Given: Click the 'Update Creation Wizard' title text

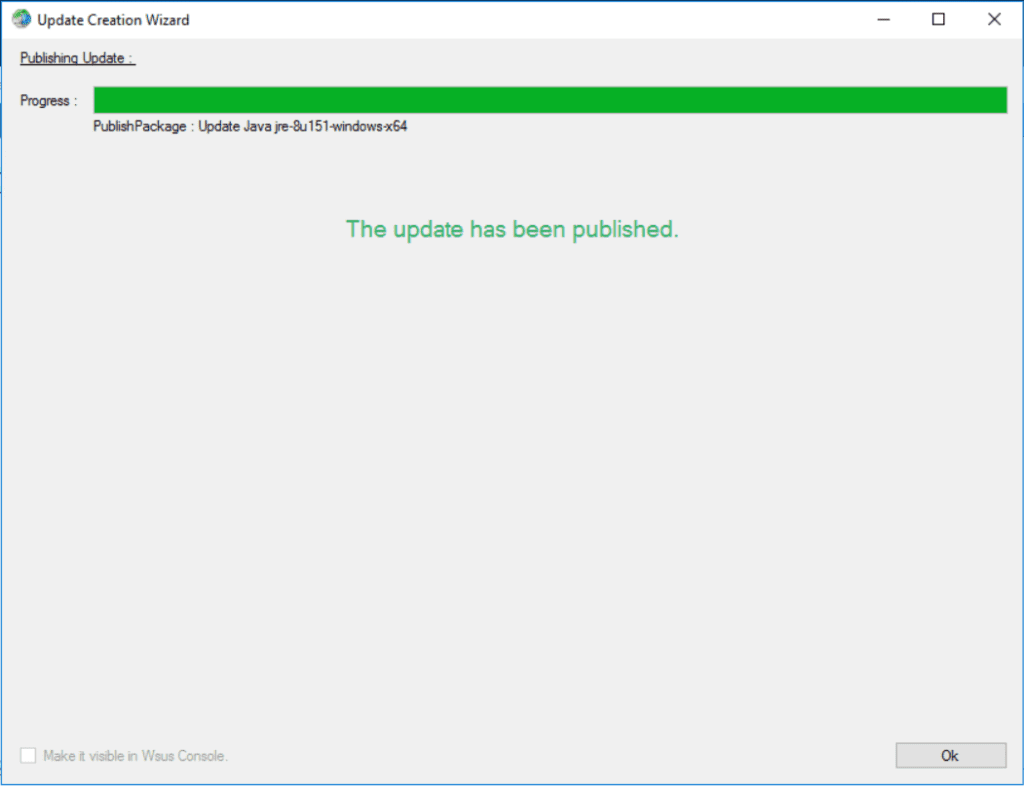Looking at the screenshot, I should 111,18.
